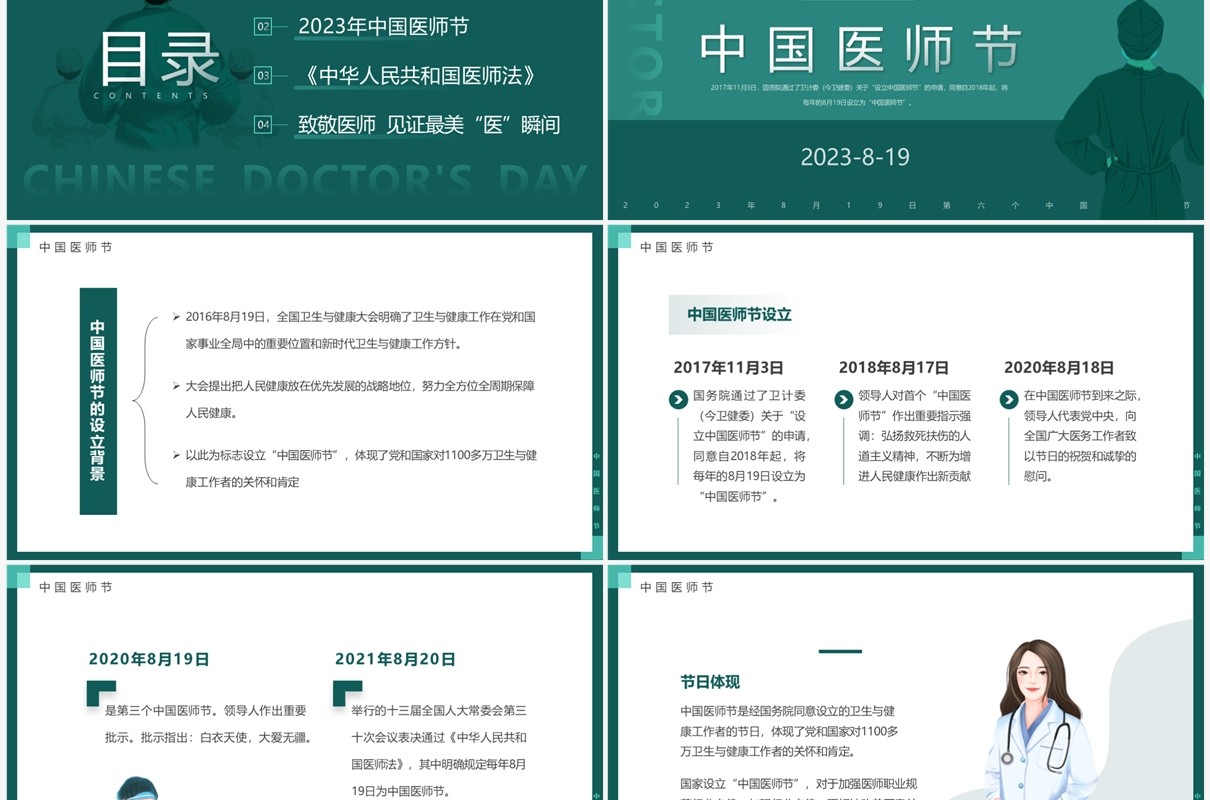Click the surgeon silhouette illustration on title slide
Screen dimensions: 1210x800
pyautogui.click(x=1128, y=110)
